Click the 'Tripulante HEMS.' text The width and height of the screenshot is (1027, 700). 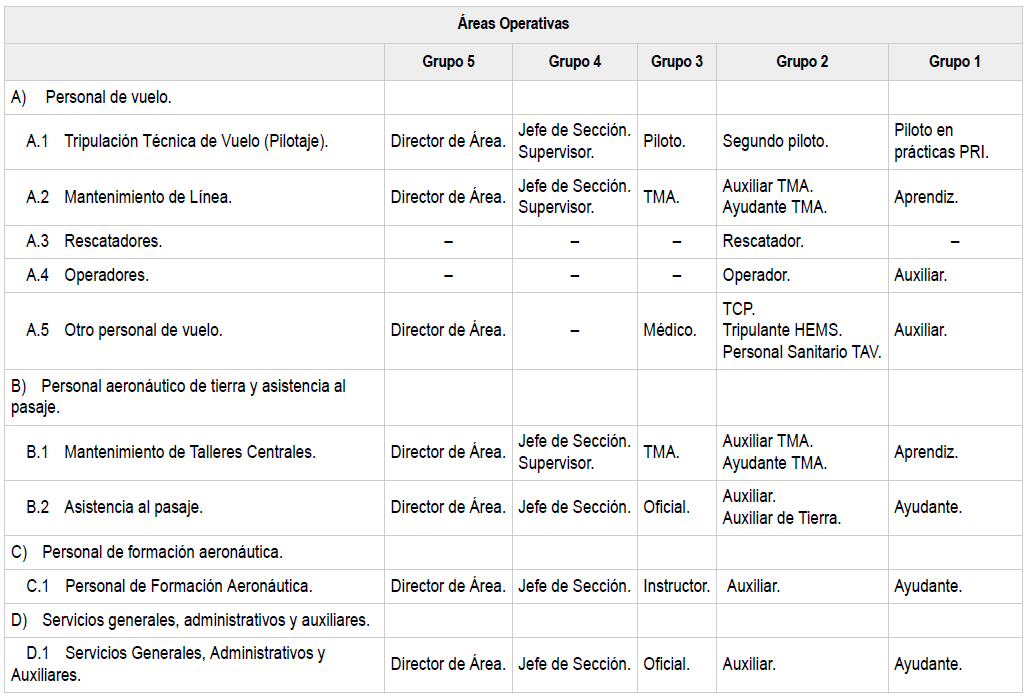pyautogui.click(x=782, y=330)
